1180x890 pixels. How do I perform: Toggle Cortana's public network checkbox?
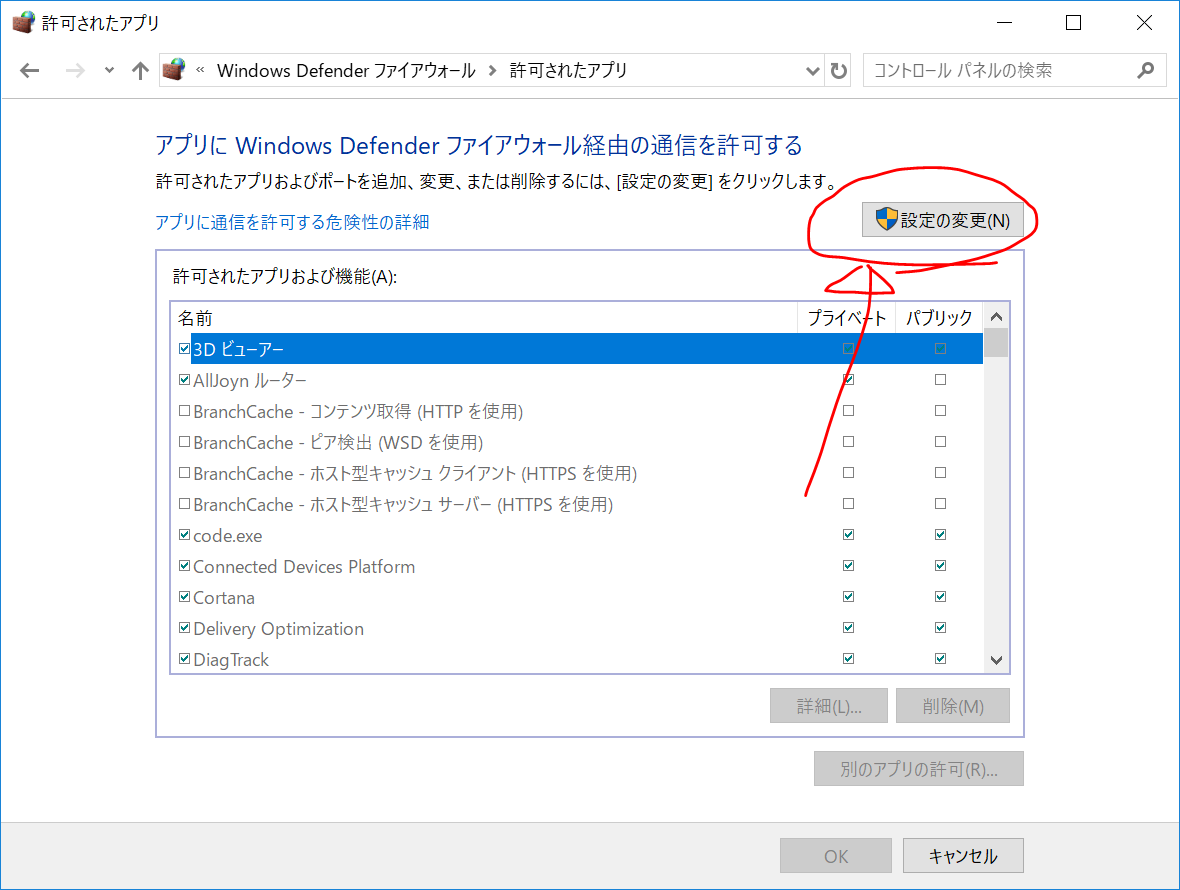tap(940, 597)
